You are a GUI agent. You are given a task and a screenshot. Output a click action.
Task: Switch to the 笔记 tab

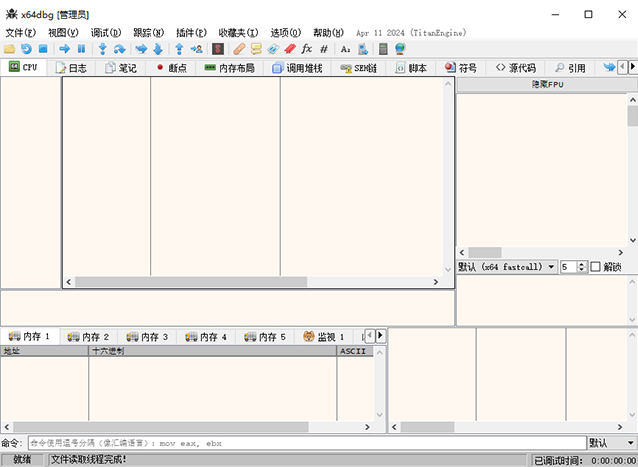coord(121,68)
